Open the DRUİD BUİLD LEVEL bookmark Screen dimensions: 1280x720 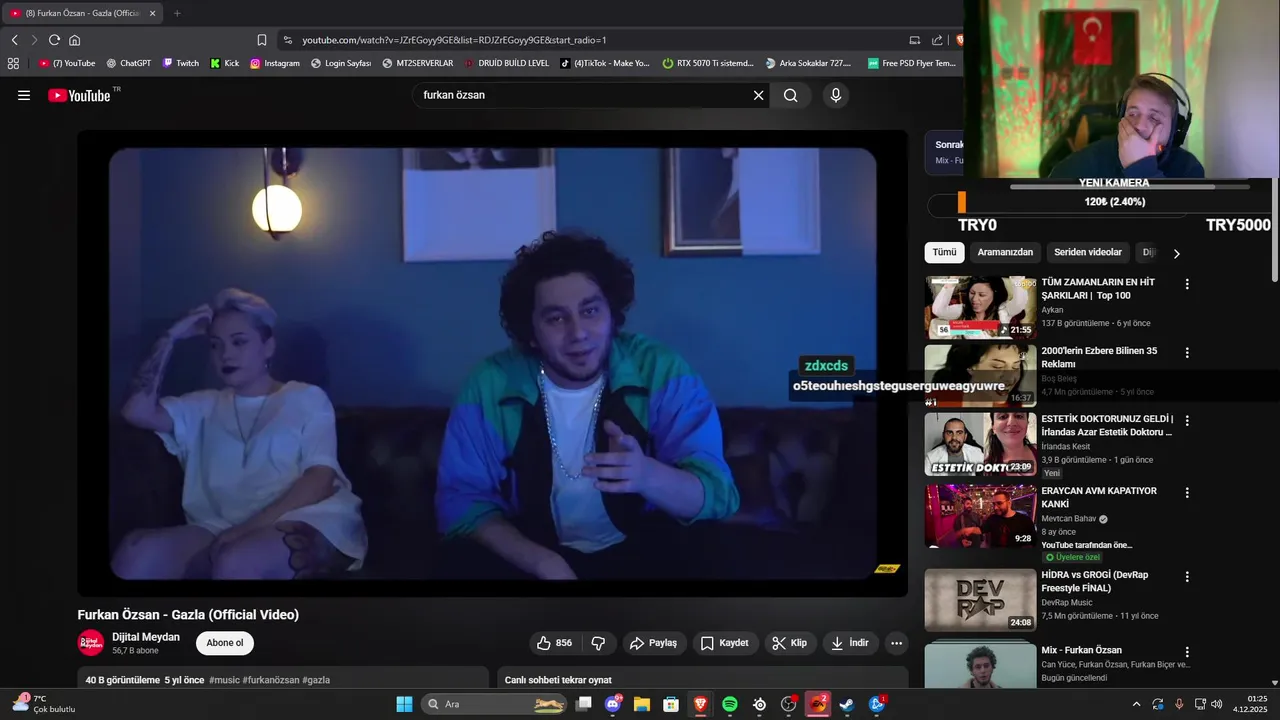(x=506, y=63)
